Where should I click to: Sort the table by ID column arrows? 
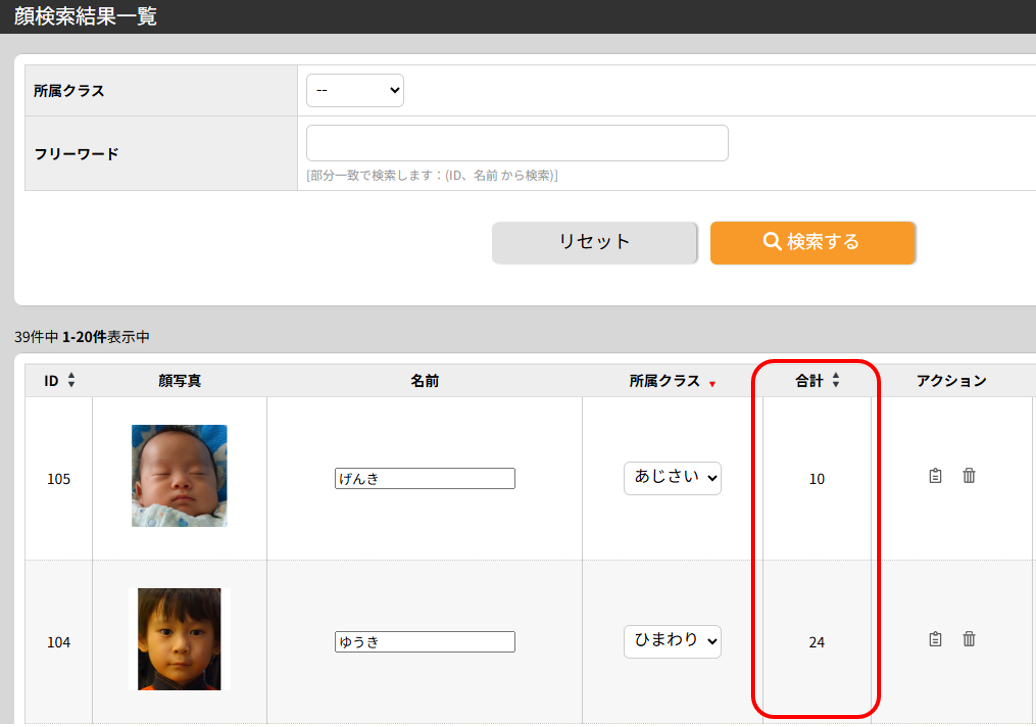(x=71, y=381)
